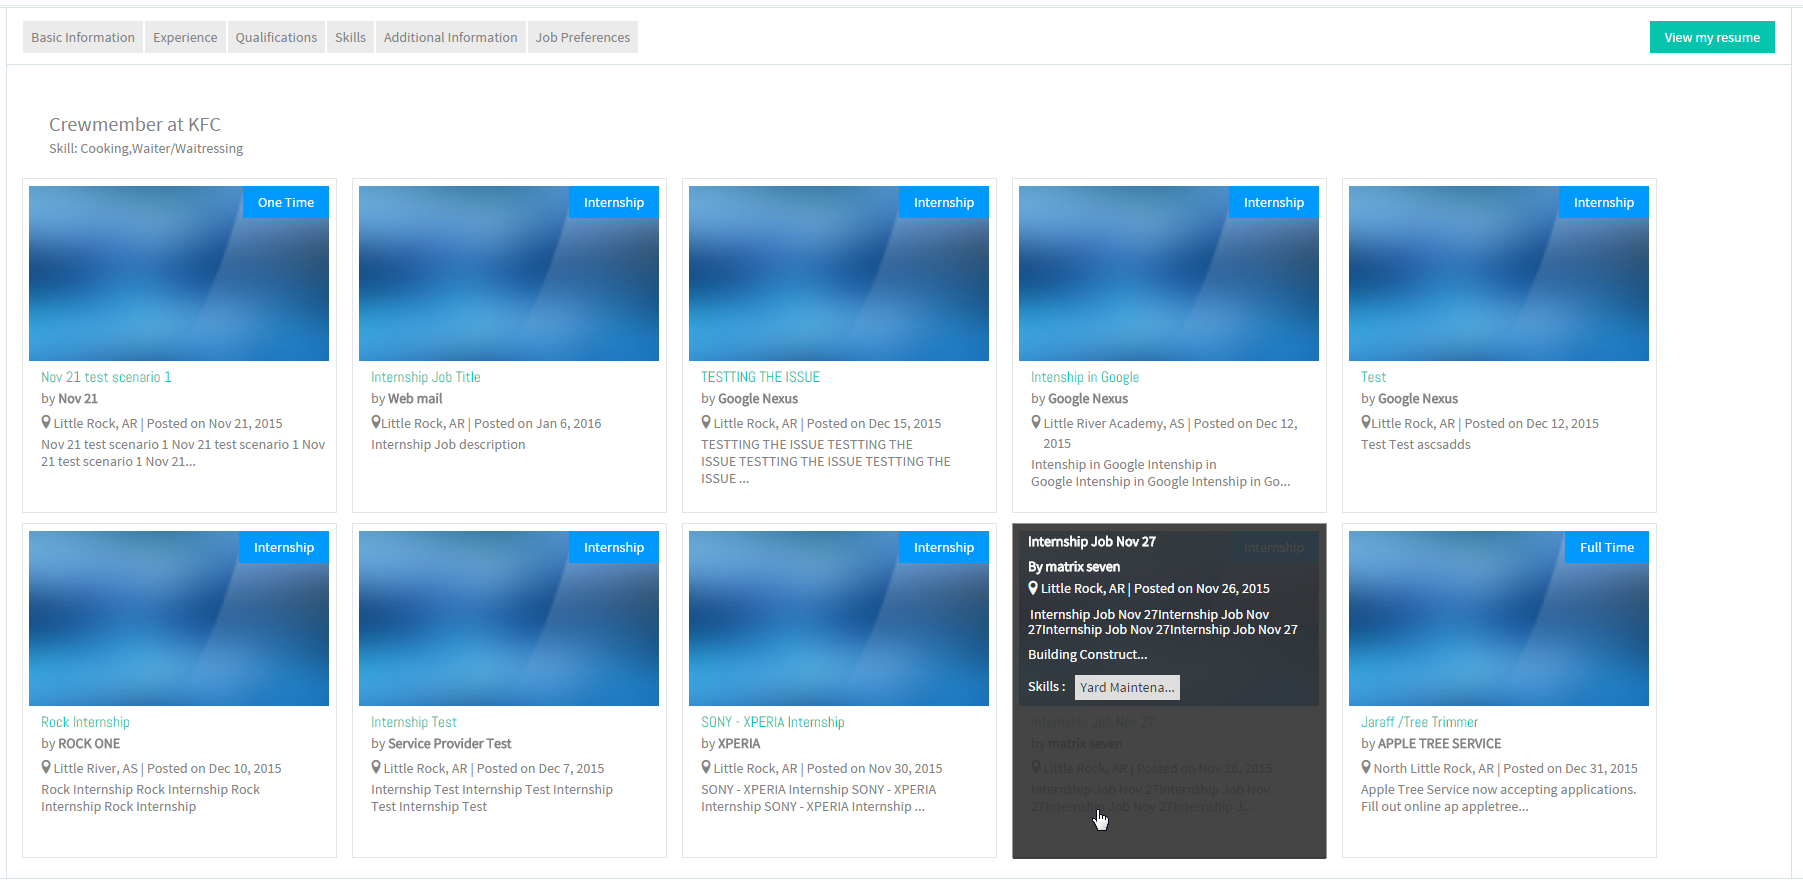Open the Jaraff /Tree Trimmer job link
Viewport: 1803px width, 884px height.
[1419, 722]
